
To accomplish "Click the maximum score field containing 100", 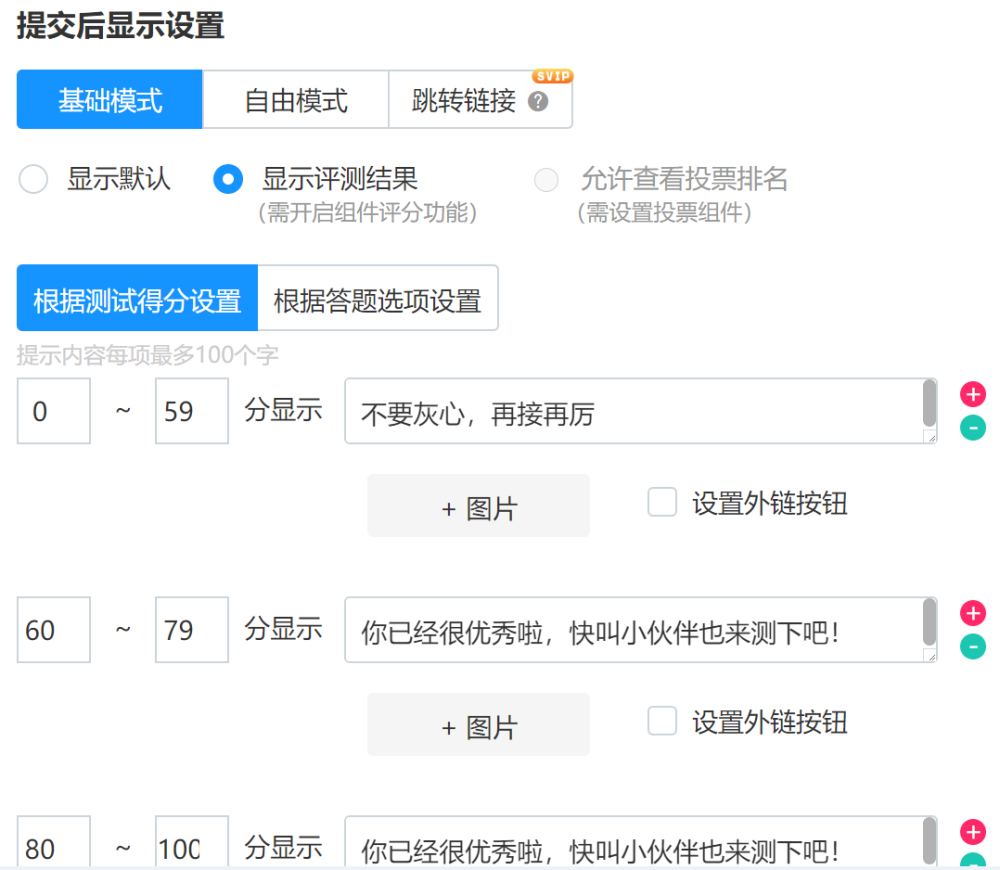I will (x=192, y=842).
